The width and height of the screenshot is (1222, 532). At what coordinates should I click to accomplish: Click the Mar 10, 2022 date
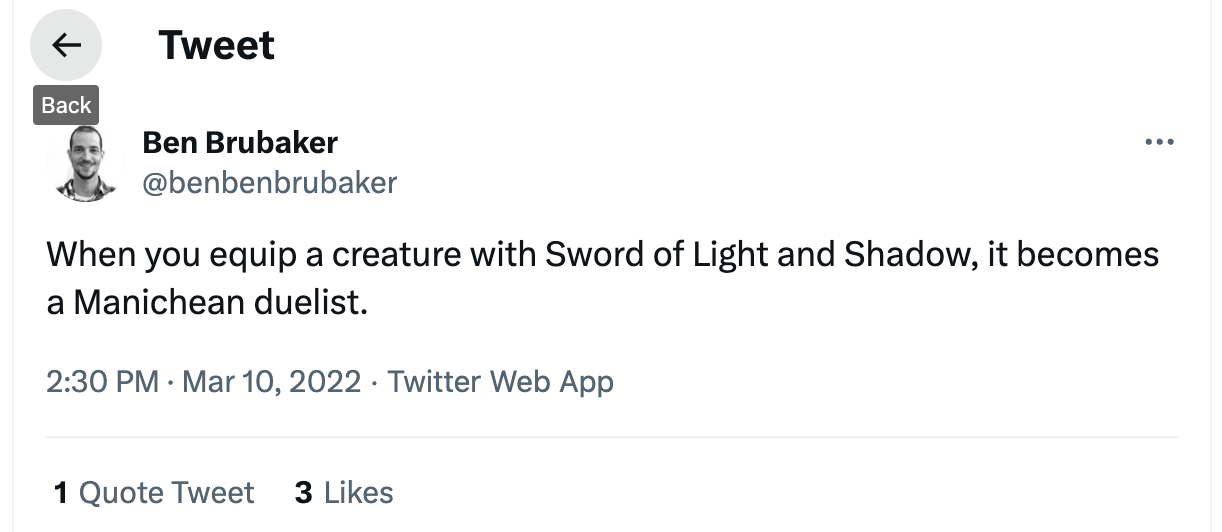(x=270, y=381)
